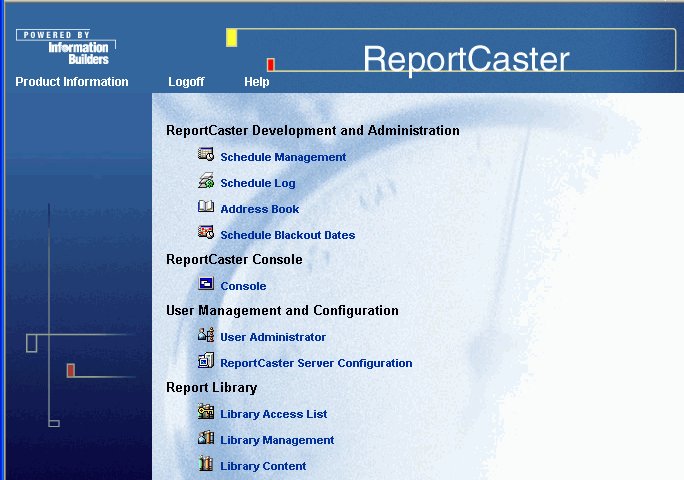The height and width of the screenshot is (480, 684).
Task: Open the Library Content link
Action: tap(263, 466)
